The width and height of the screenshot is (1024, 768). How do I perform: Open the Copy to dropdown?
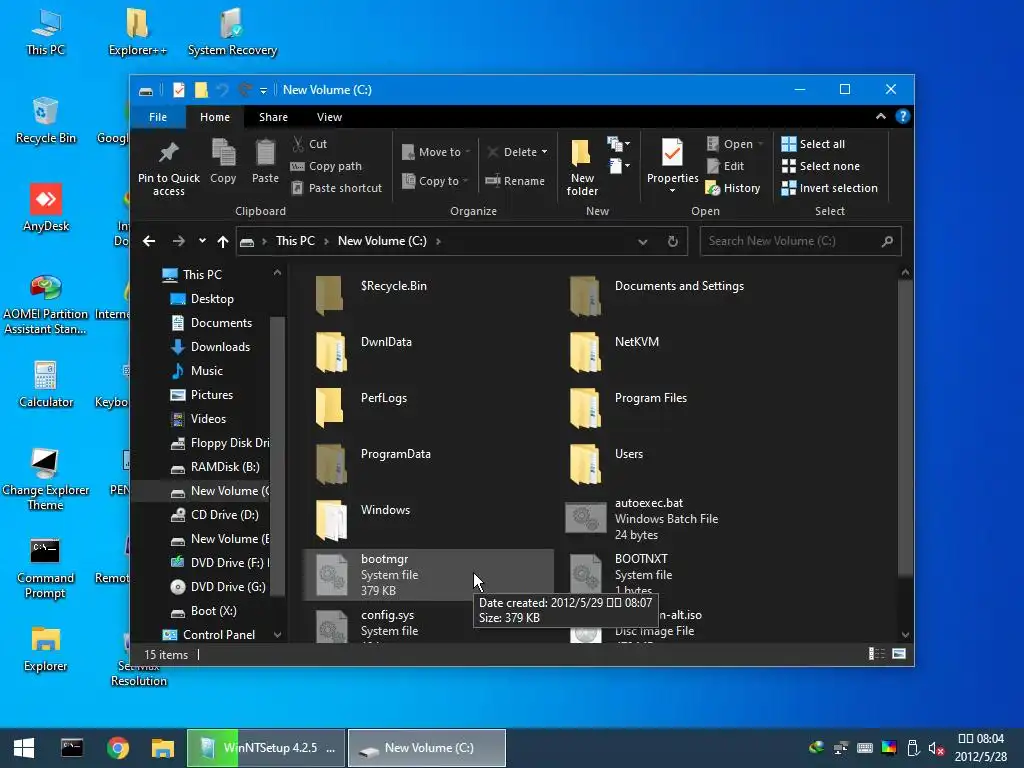coord(436,181)
